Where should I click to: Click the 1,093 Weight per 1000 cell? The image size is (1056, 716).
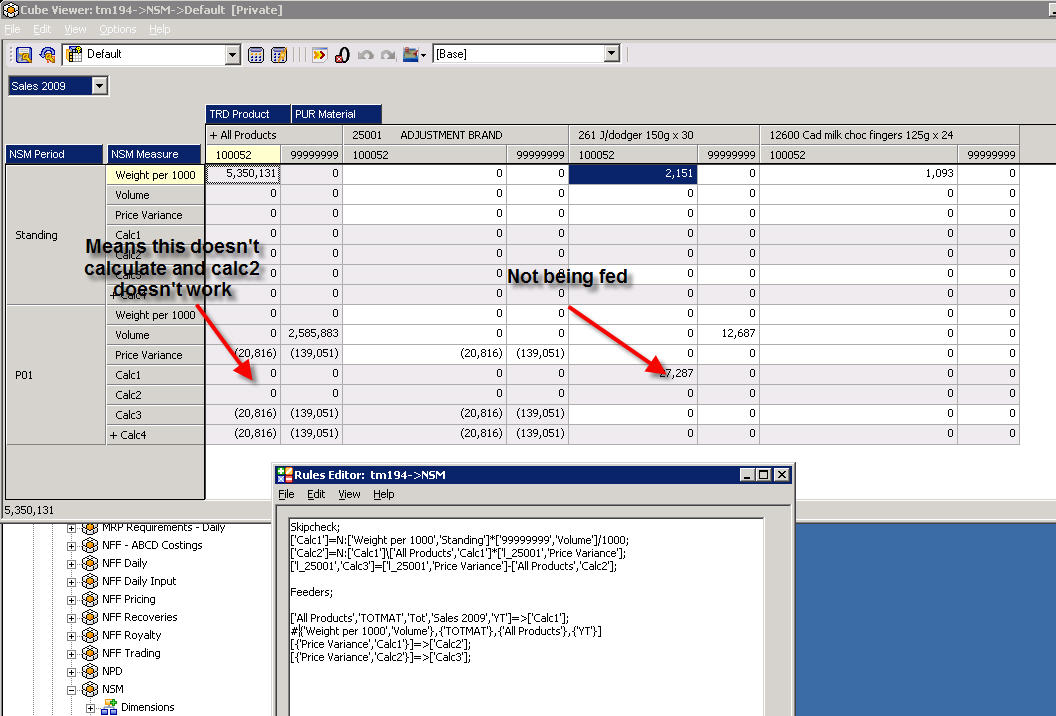[x=859, y=174]
